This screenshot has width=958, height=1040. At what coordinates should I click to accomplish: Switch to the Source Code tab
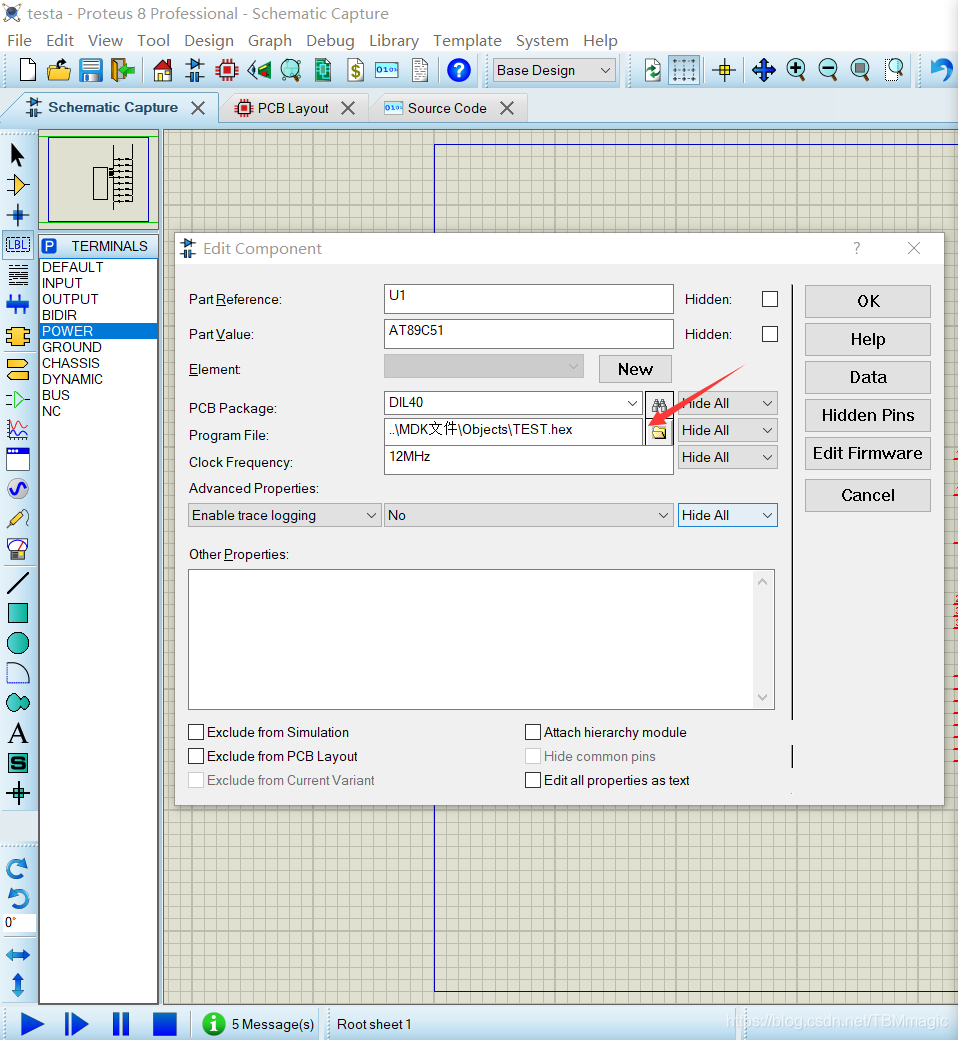point(446,108)
